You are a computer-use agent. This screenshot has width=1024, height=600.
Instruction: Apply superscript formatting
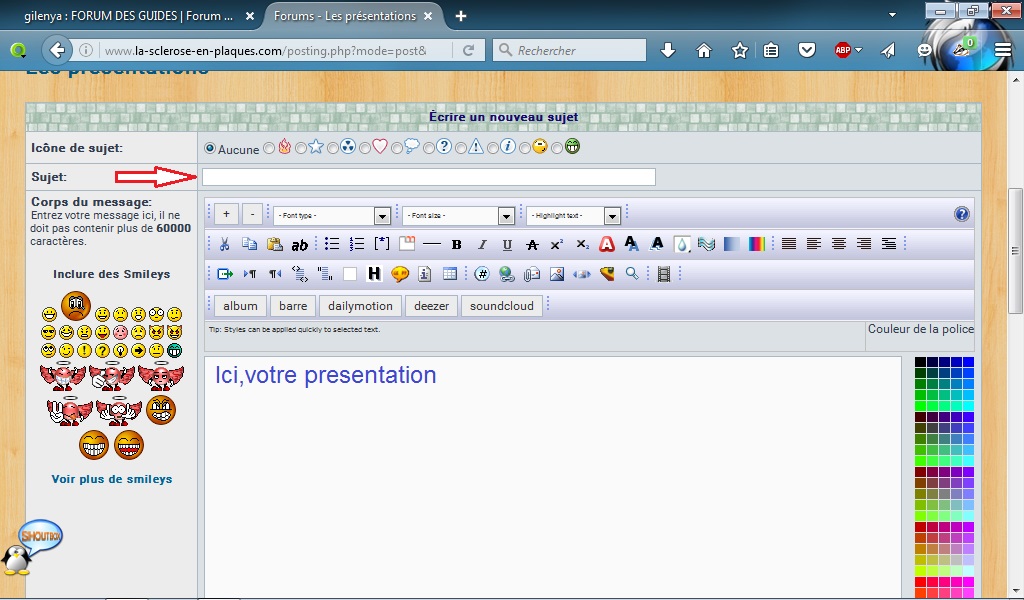556,245
